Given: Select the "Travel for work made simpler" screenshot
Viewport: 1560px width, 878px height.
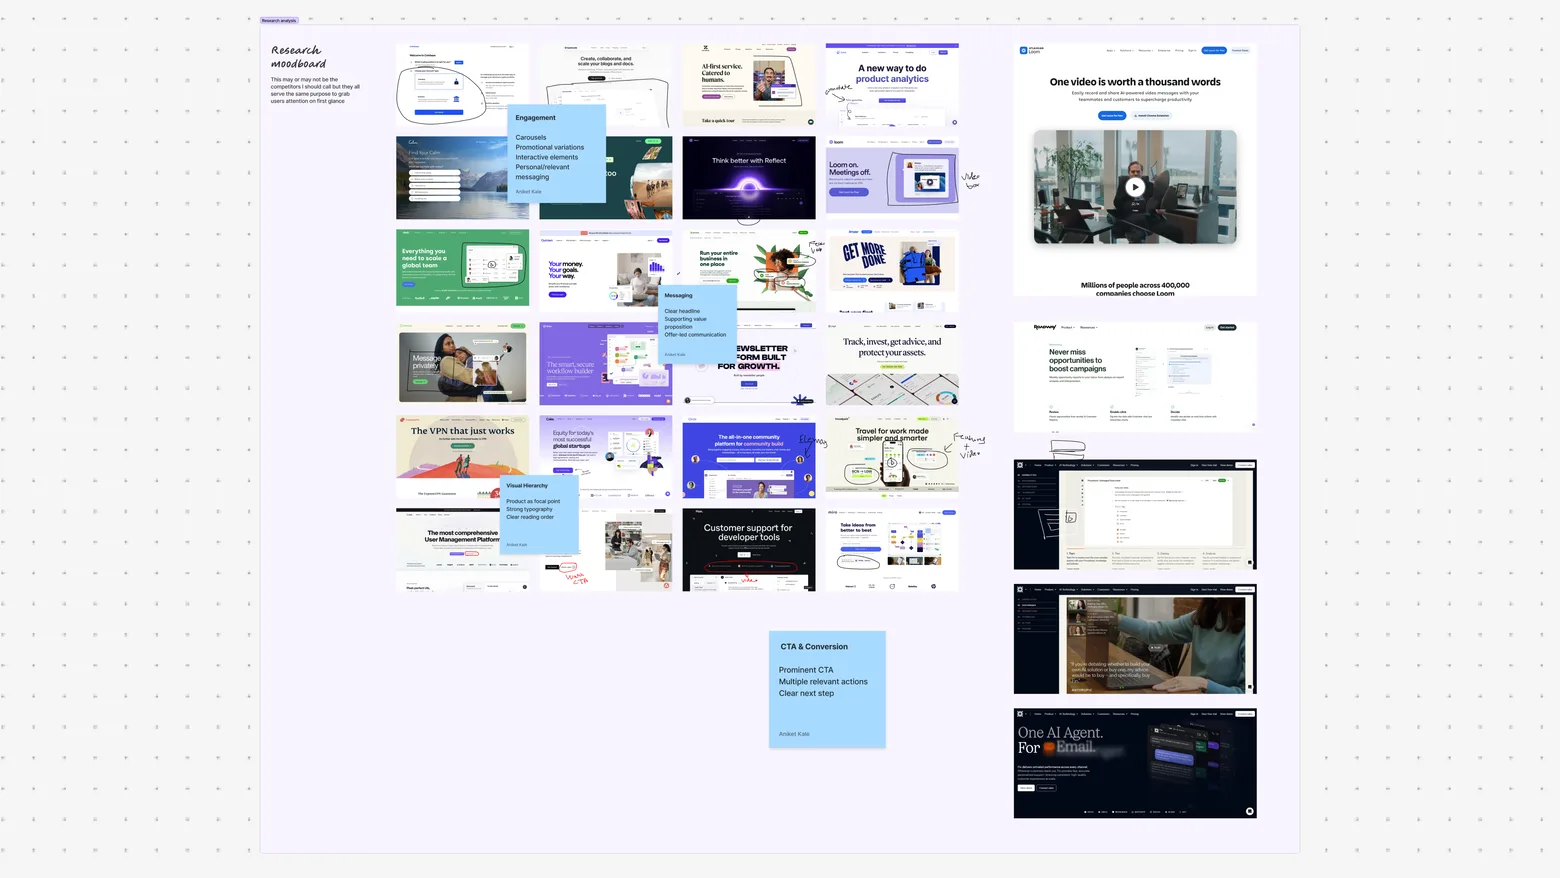Looking at the screenshot, I should click(x=892, y=456).
